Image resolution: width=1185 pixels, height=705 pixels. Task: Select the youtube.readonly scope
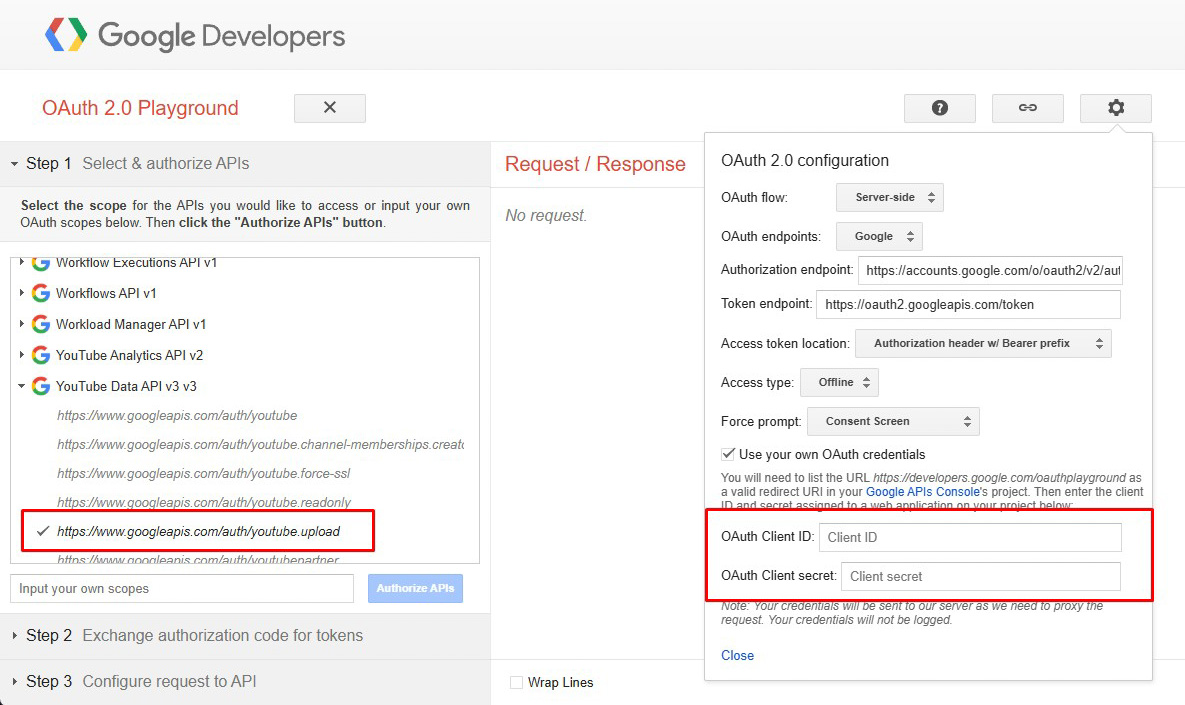[x=204, y=502]
